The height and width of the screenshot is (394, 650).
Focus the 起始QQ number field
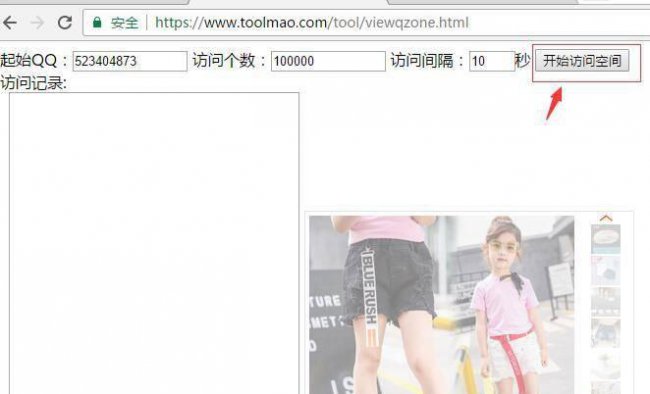(x=130, y=61)
